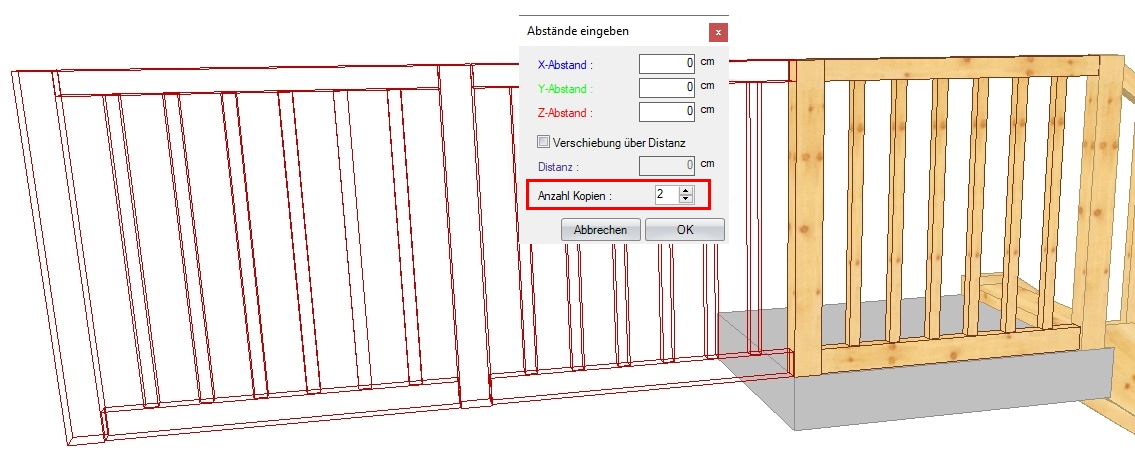Click the Verschiebung über Distanz label text
1135x467 pixels.
(618, 143)
